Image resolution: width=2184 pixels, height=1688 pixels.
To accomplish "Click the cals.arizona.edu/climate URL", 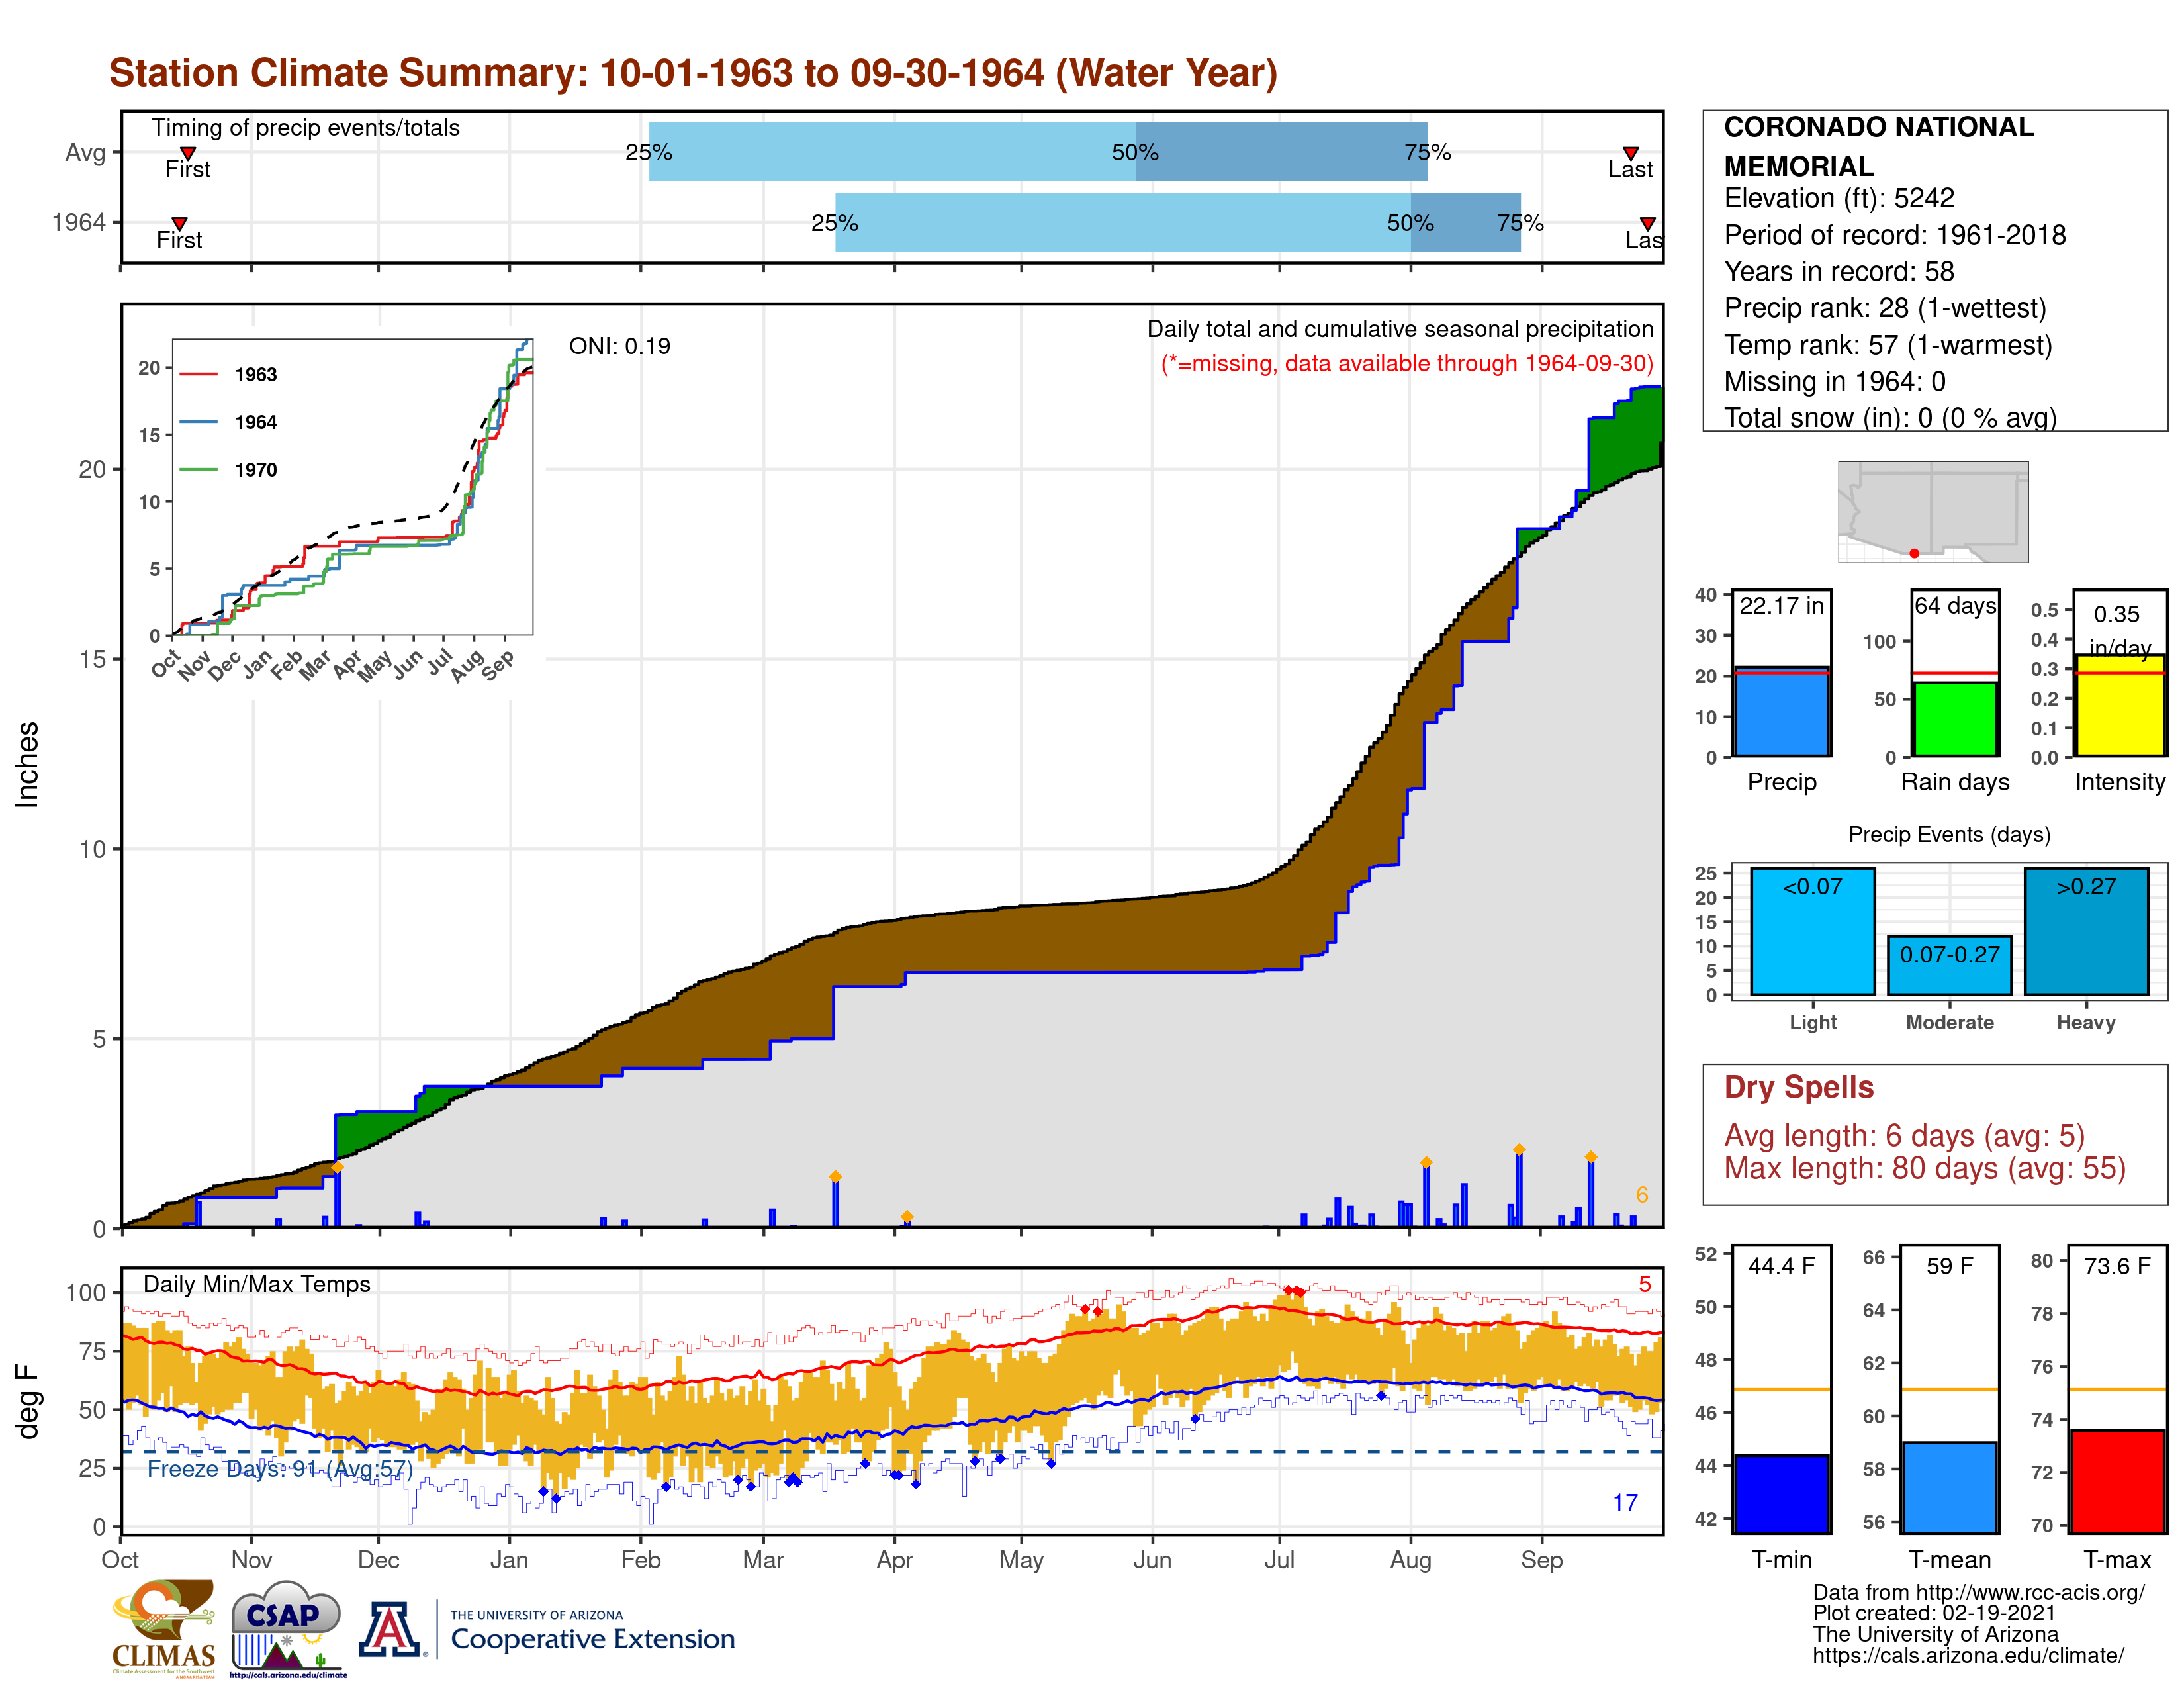I will click(1968, 1655).
